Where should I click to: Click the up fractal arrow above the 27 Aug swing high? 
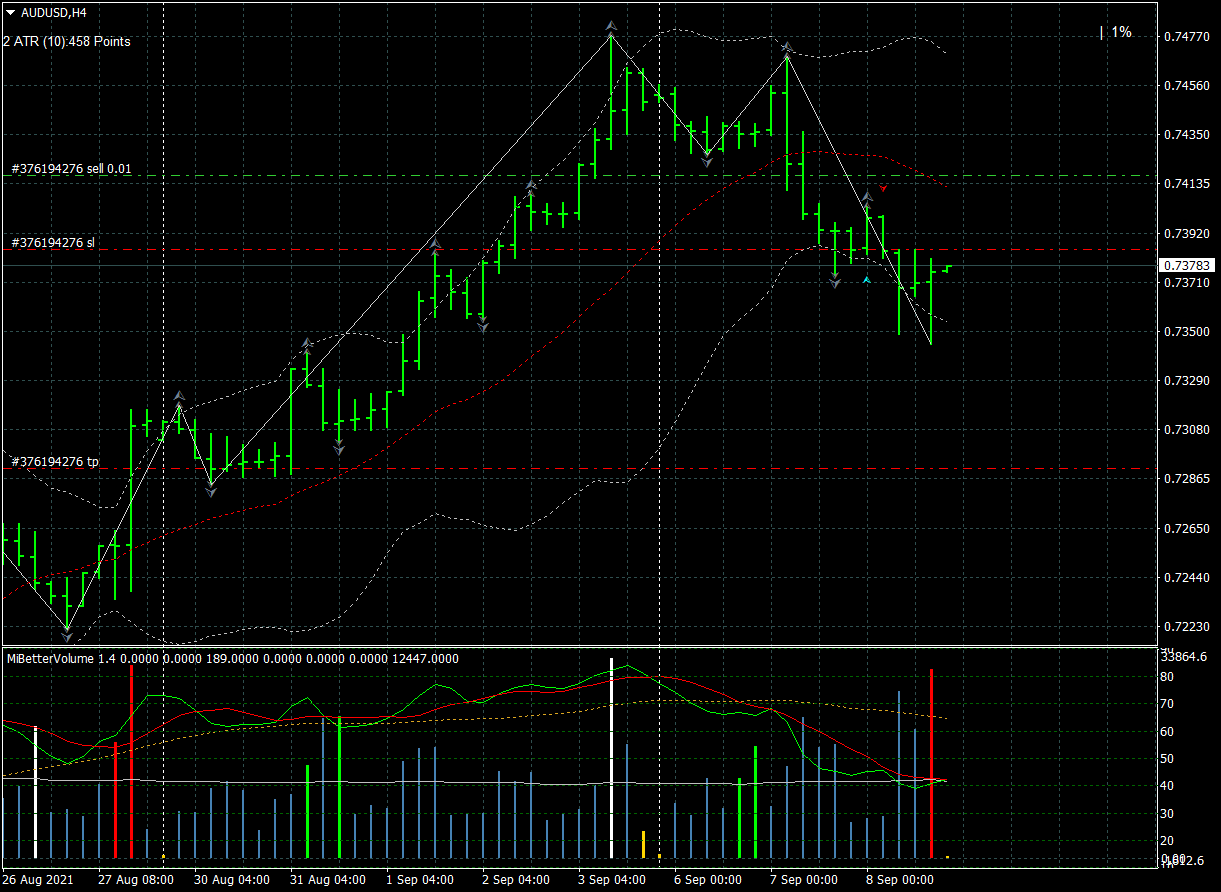(x=179, y=397)
